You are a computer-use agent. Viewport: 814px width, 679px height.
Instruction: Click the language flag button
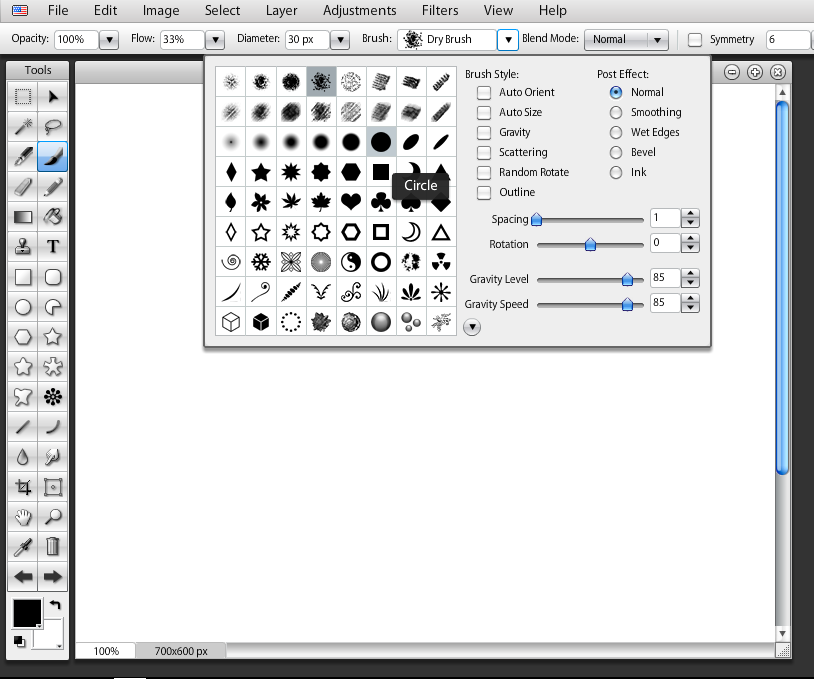point(20,10)
